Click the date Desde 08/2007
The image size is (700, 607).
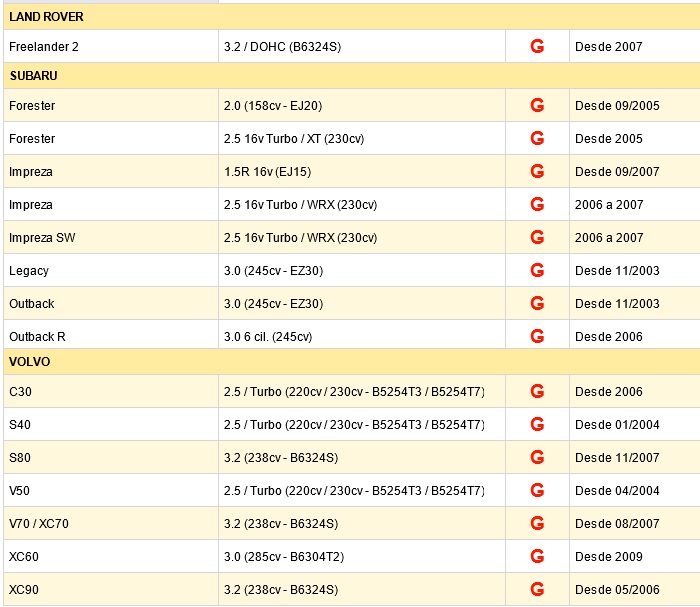pyautogui.click(x=617, y=524)
